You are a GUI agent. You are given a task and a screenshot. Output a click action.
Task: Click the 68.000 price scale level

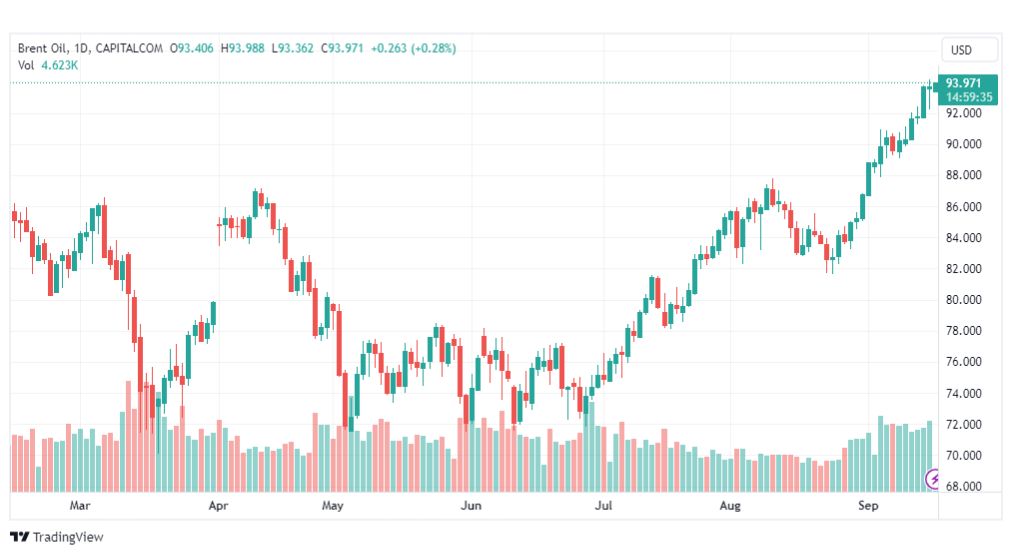click(x=963, y=486)
